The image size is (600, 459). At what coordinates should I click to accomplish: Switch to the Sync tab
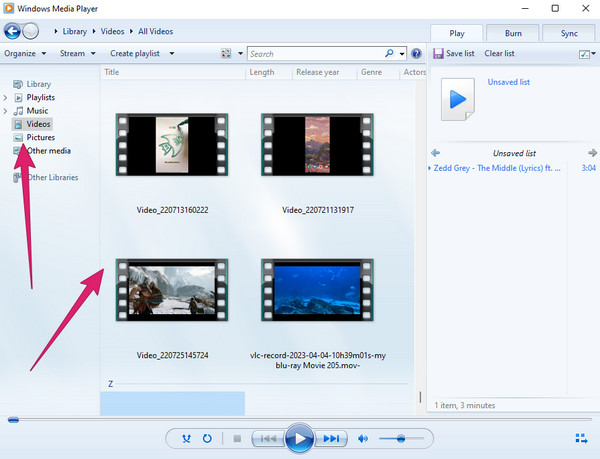569,33
